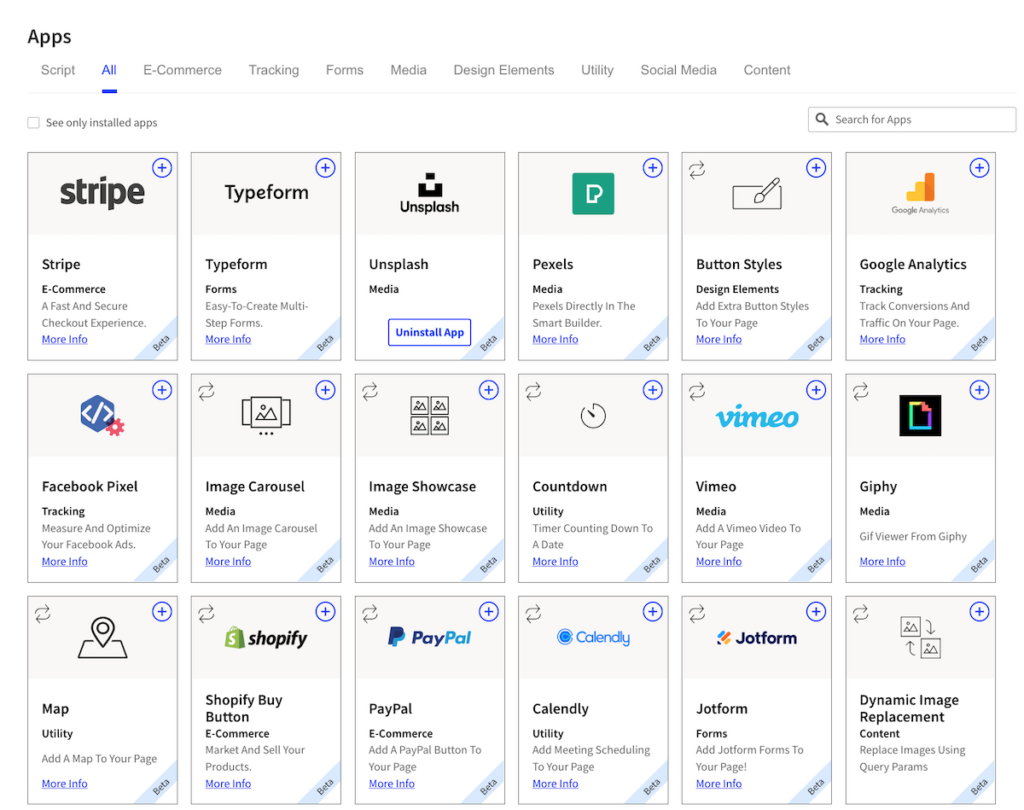Open More Info for Facebook Pixel
Viewport: 1024px width, 810px height.
click(x=65, y=561)
